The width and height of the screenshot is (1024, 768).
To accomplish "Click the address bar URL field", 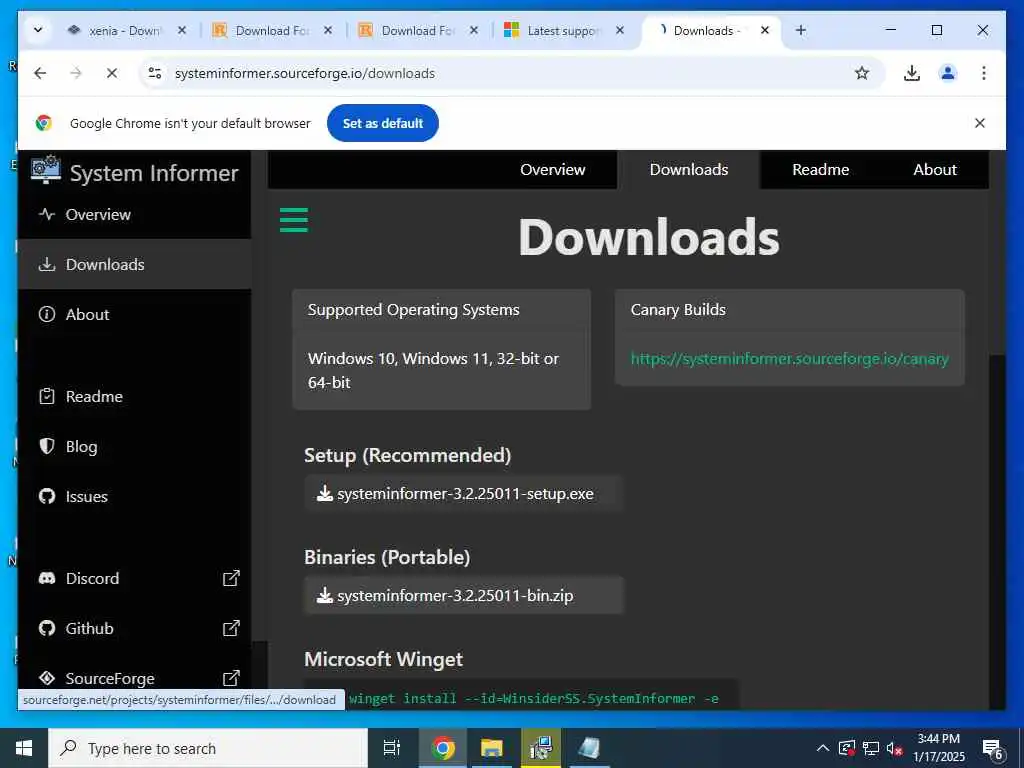I will coord(511,73).
